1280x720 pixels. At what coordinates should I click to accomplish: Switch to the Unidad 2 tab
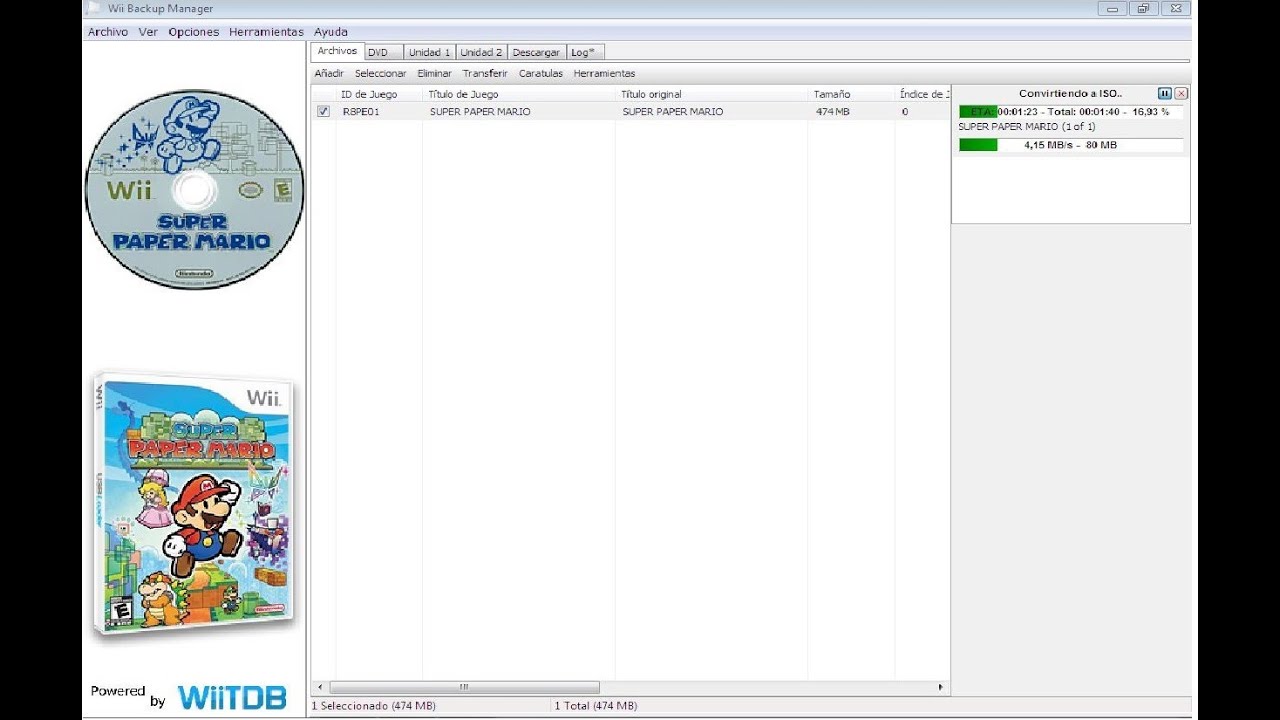481,52
